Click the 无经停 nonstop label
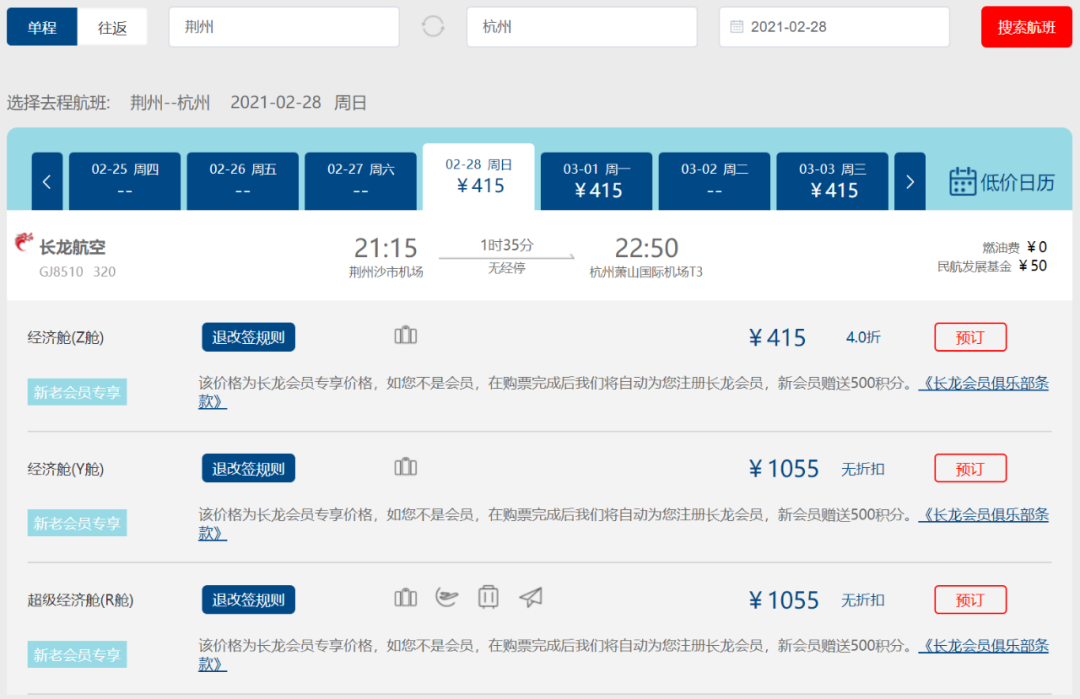 coord(506,268)
